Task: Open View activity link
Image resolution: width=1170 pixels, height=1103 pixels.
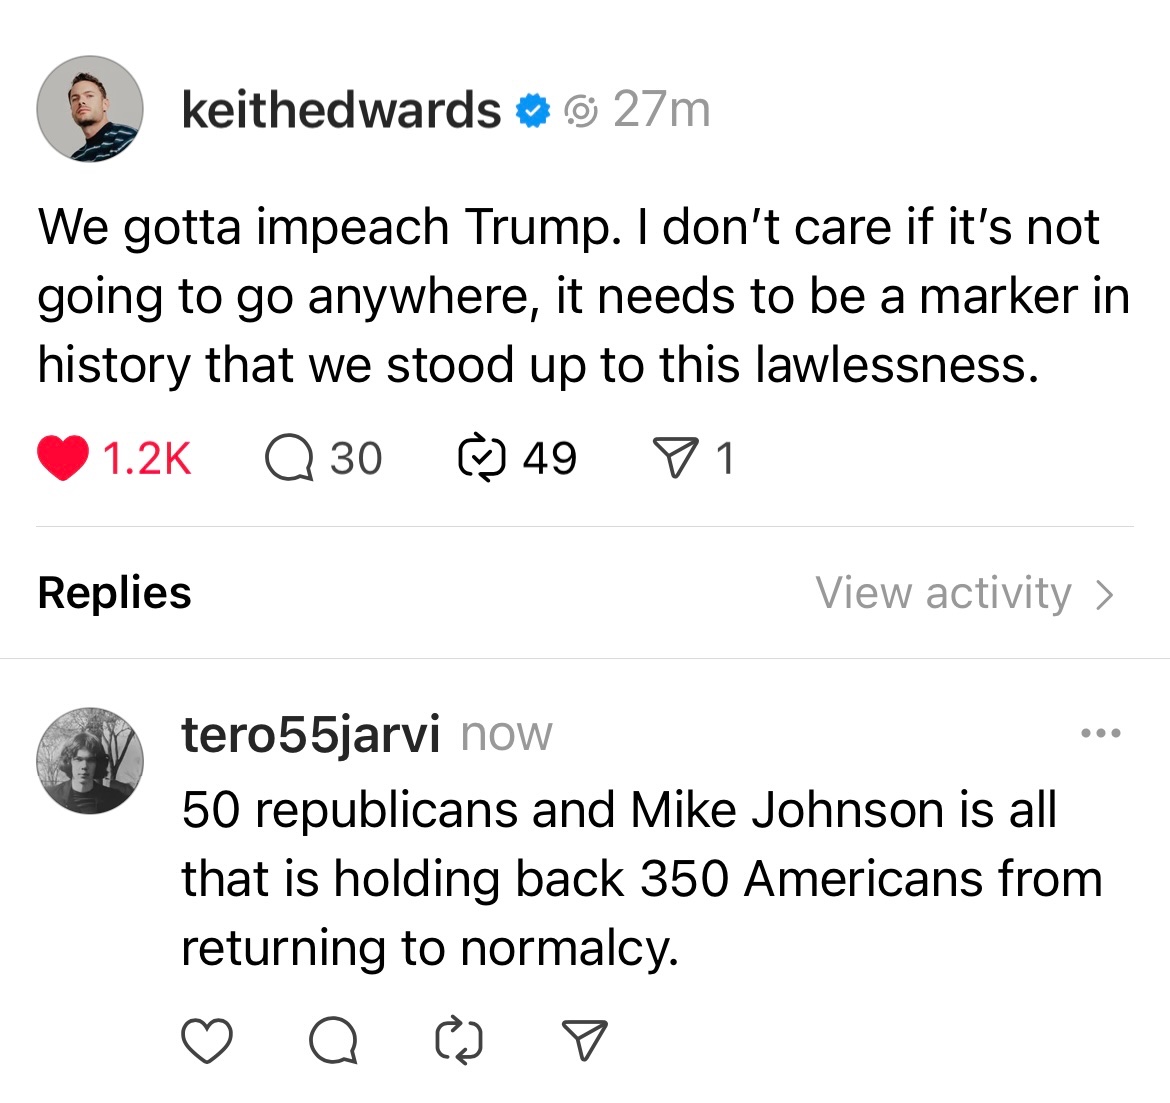Action: click(943, 593)
